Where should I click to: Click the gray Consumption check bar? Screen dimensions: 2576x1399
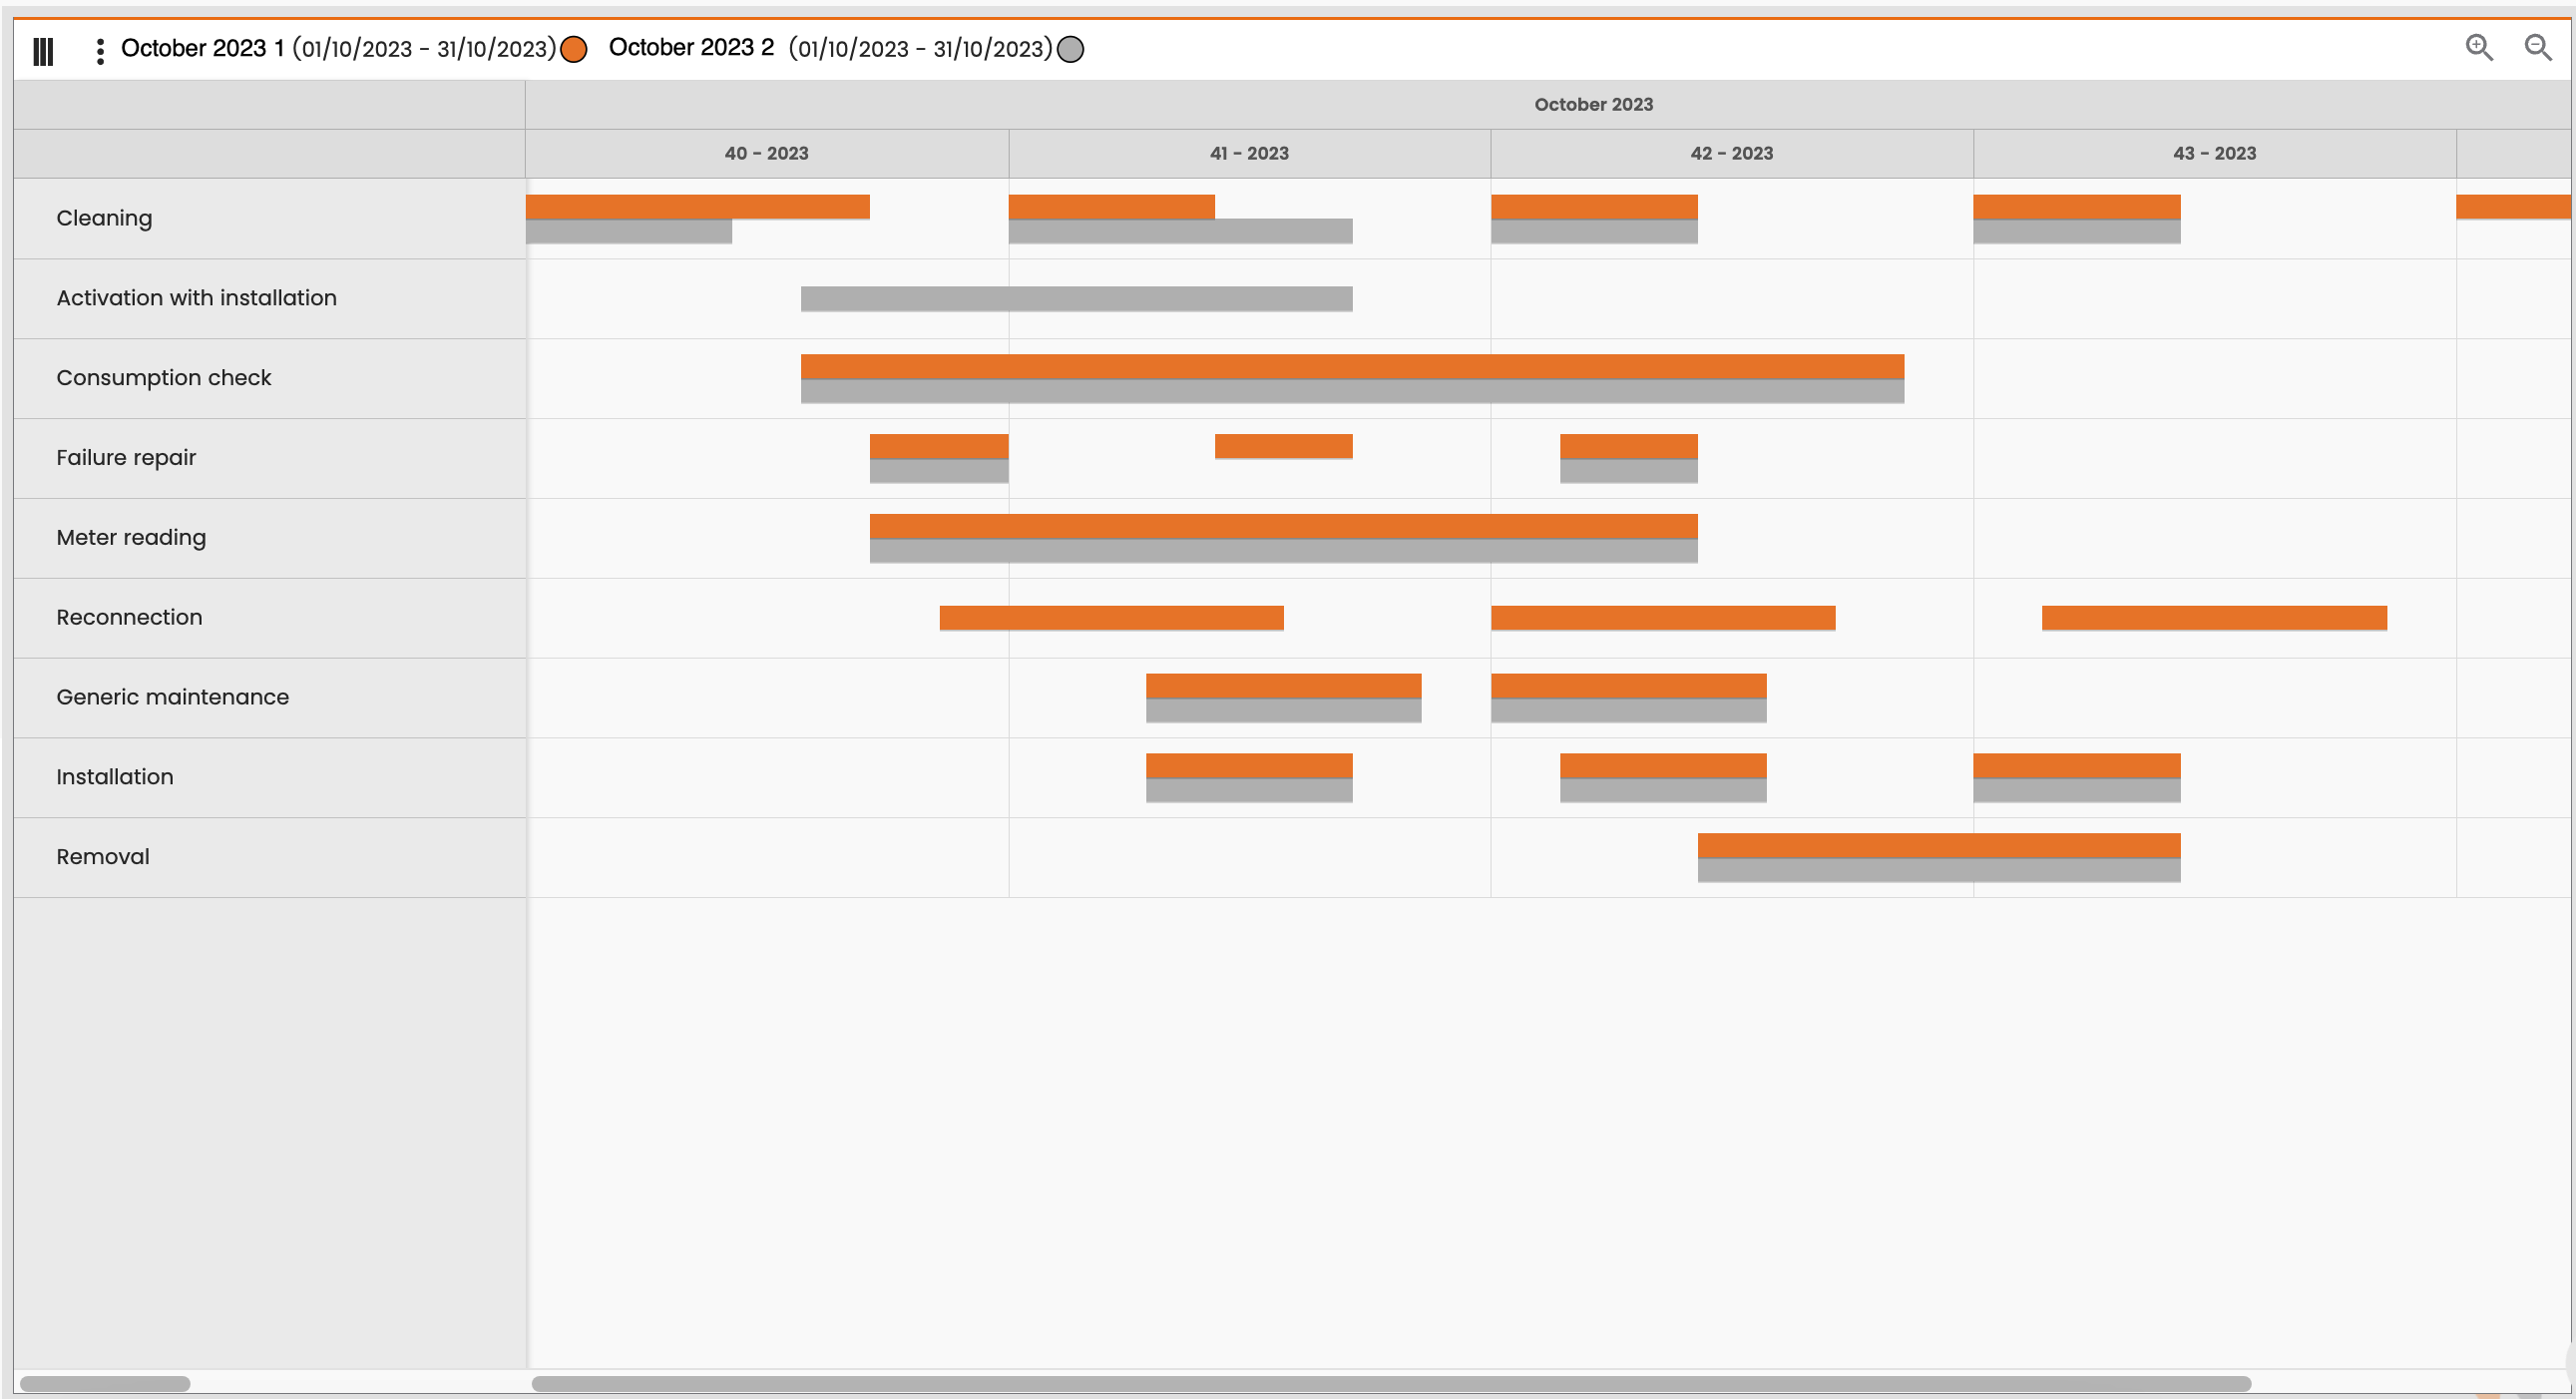click(x=1352, y=391)
